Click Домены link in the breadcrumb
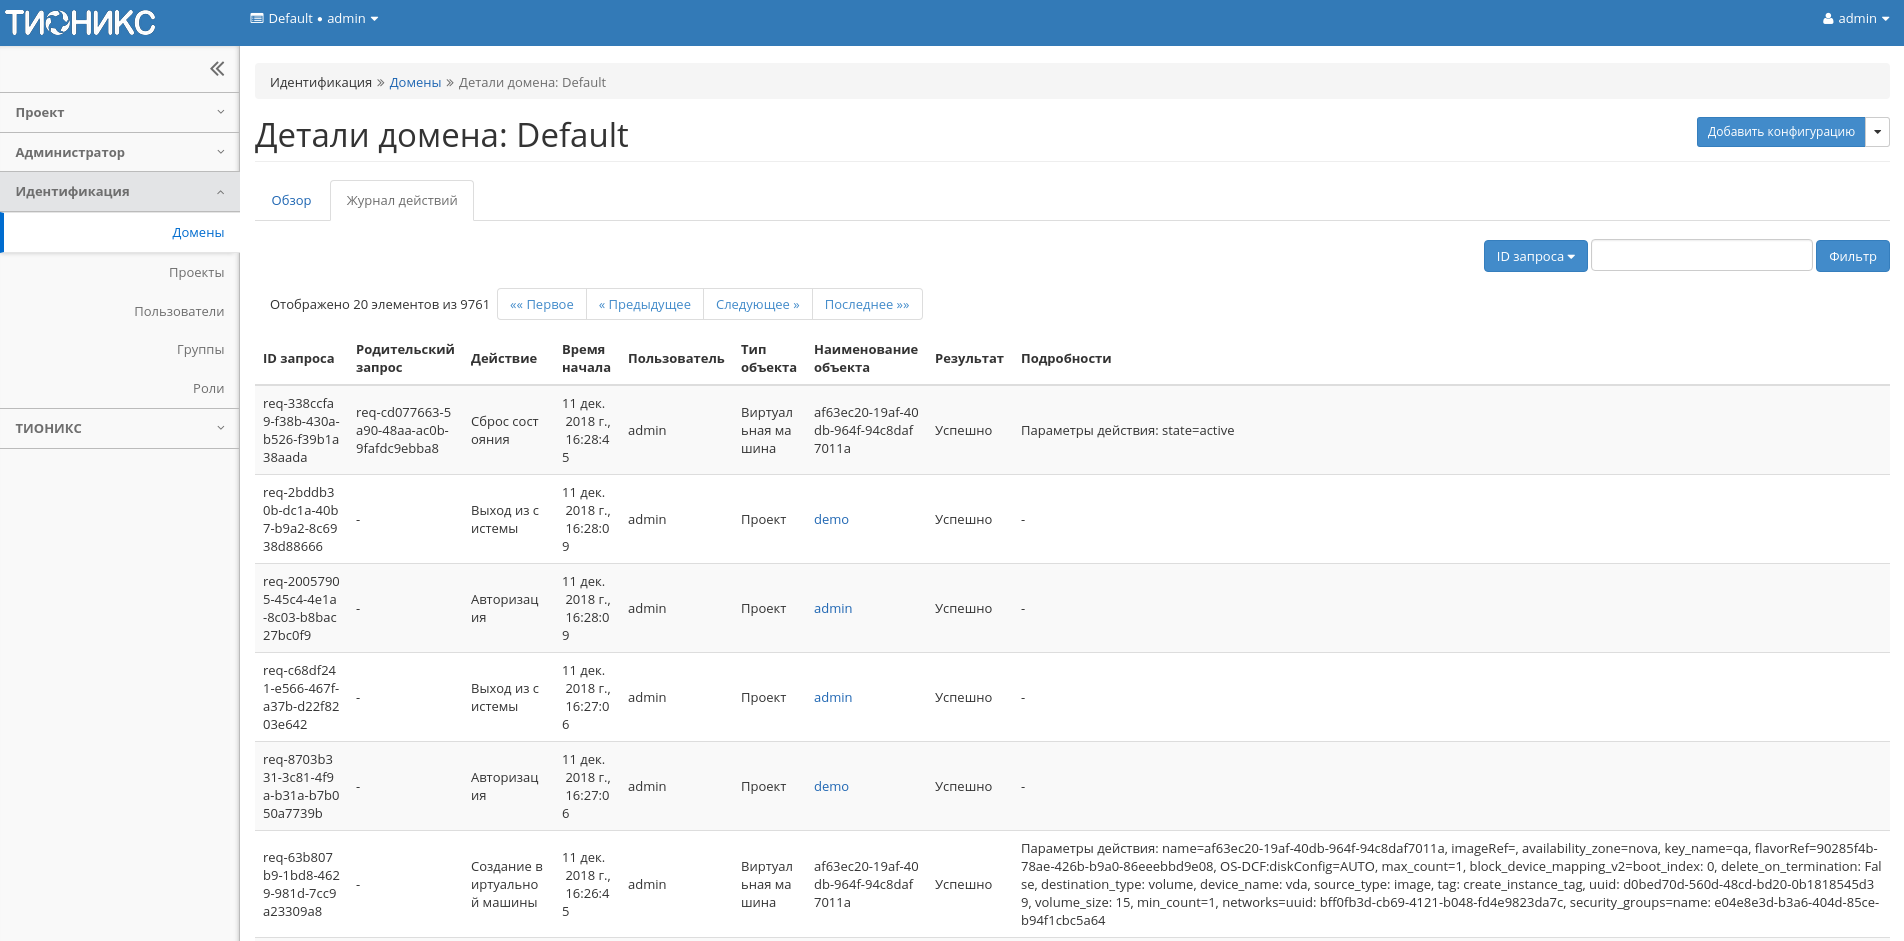This screenshot has width=1904, height=941. tap(415, 83)
